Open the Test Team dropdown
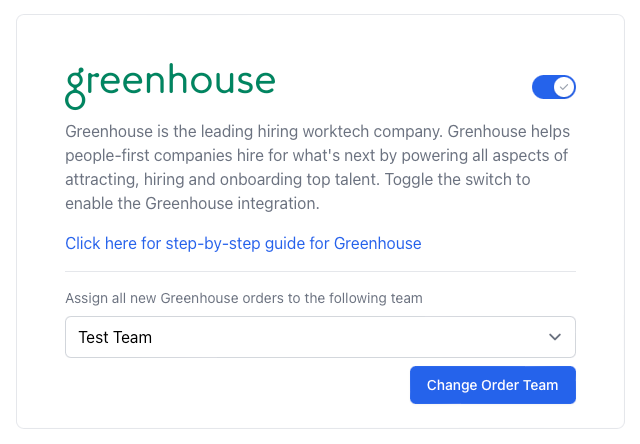The width and height of the screenshot is (640, 444). pyautogui.click(x=320, y=337)
